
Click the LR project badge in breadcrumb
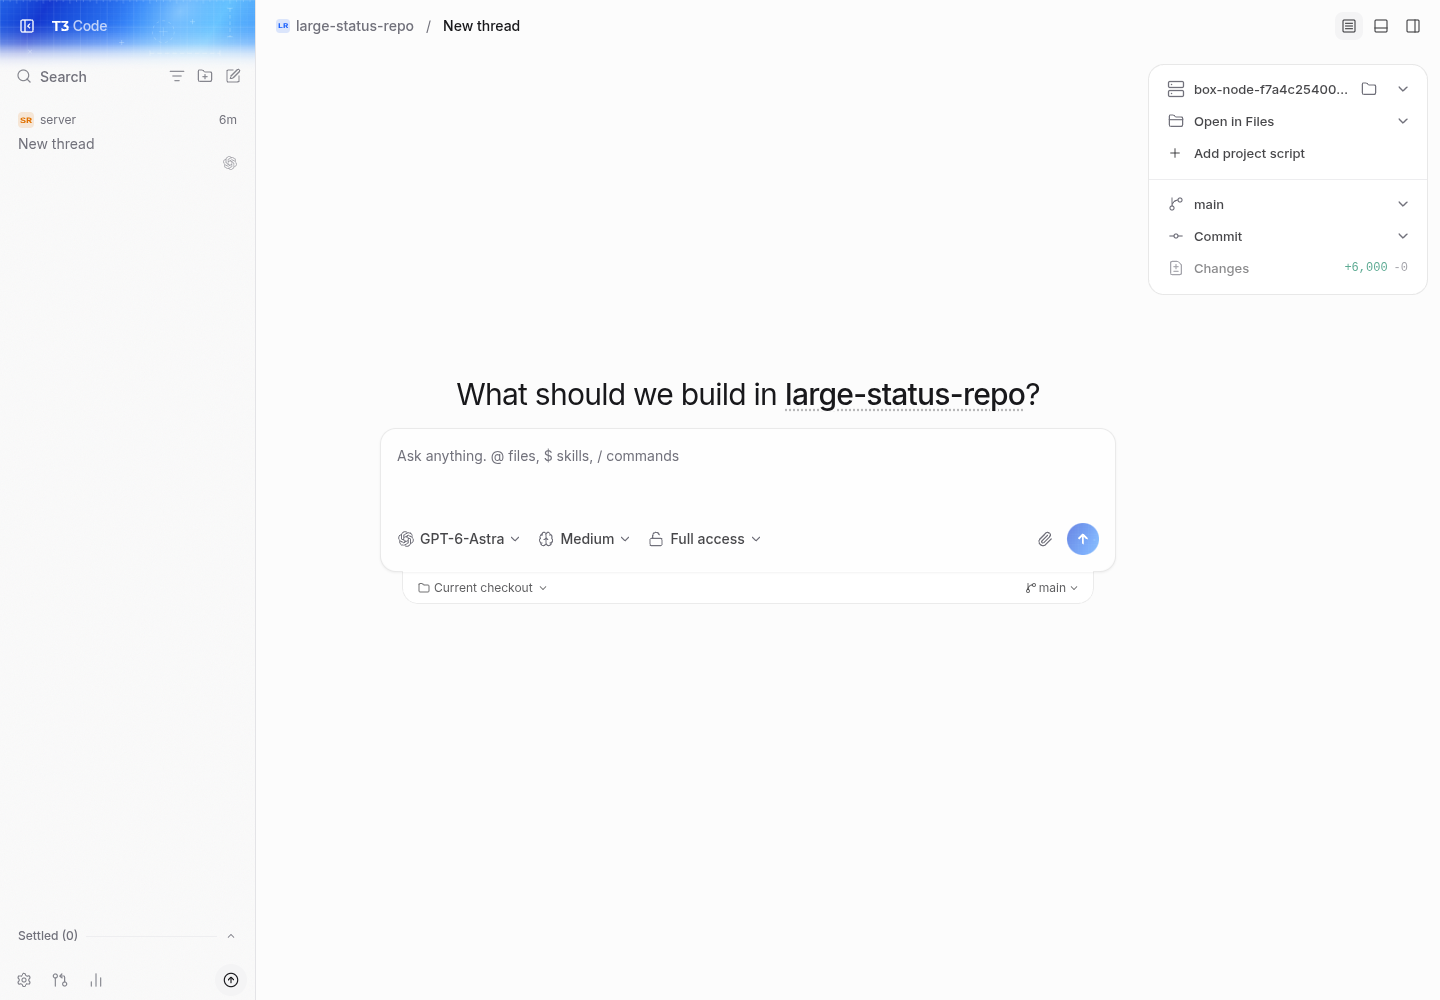[283, 26]
